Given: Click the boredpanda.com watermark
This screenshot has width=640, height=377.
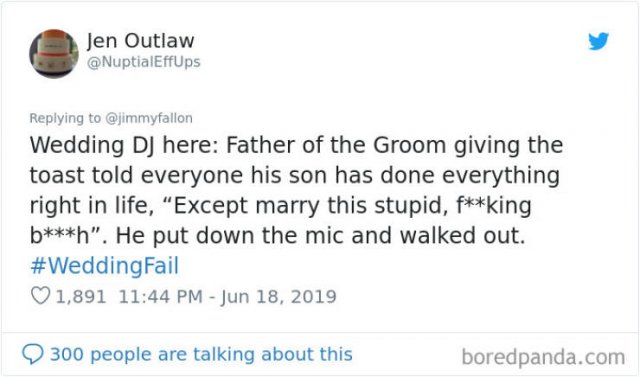Looking at the screenshot, I should point(543,357).
